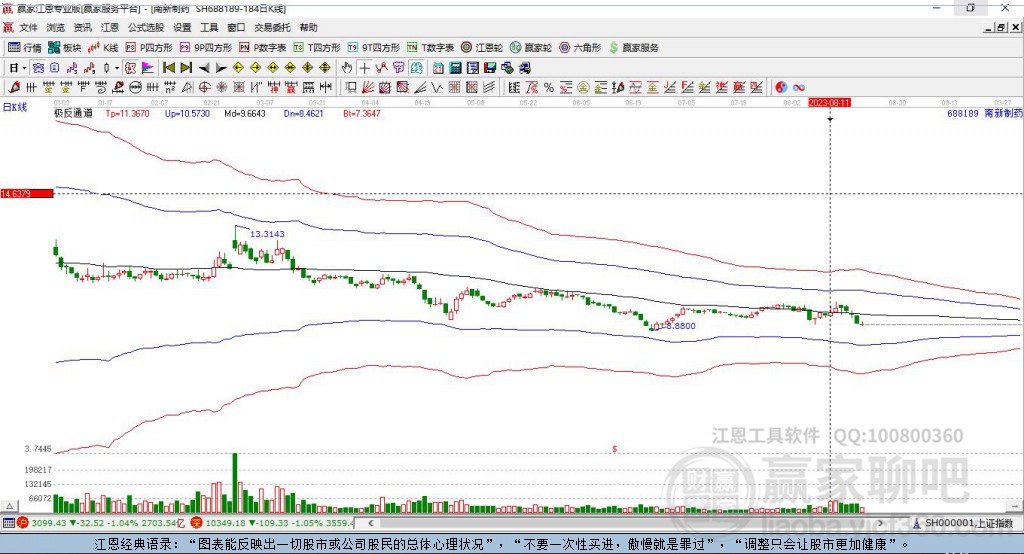Click the grid icon in status bar
This screenshot has width=1024, height=554.
pos(8,523)
